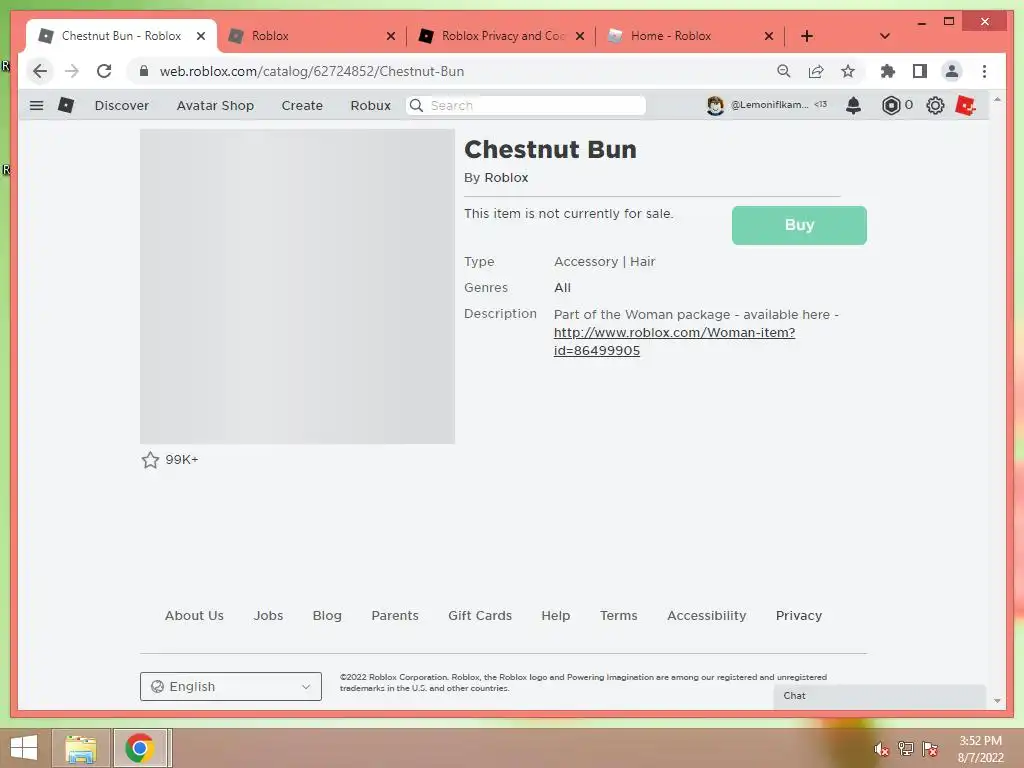Favorite item with star icon 99K+
This screenshot has height=768, width=1024.
pyautogui.click(x=150, y=460)
